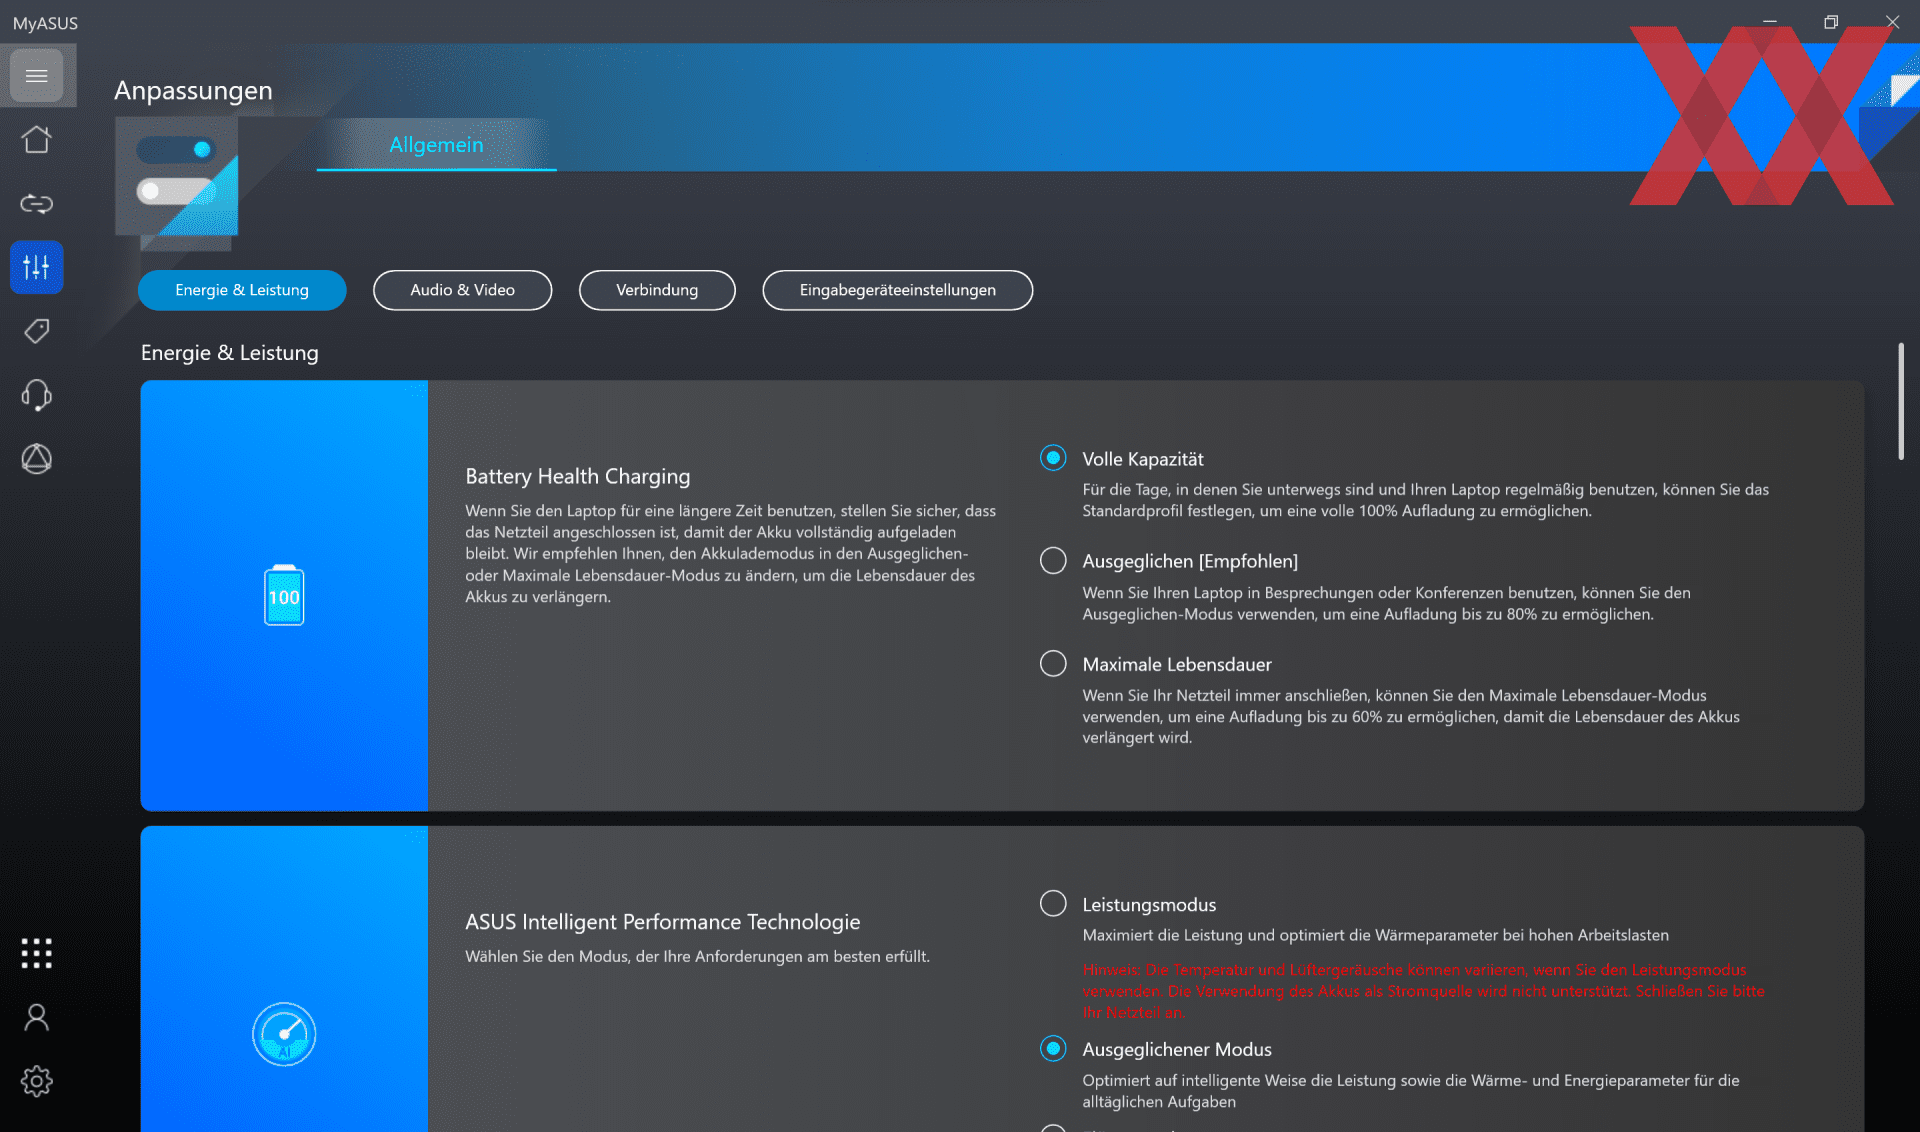Click the battery 100 icon

click(x=284, y=595)
